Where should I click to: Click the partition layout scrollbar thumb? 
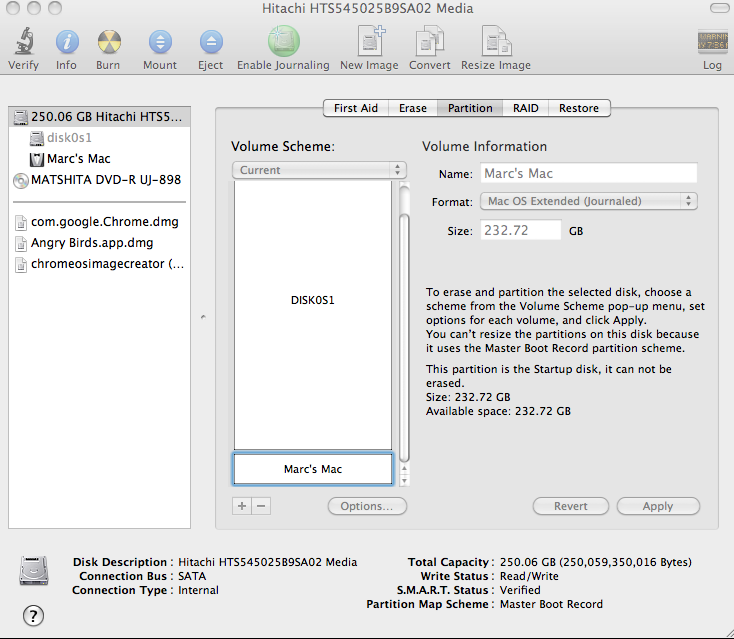404,337
